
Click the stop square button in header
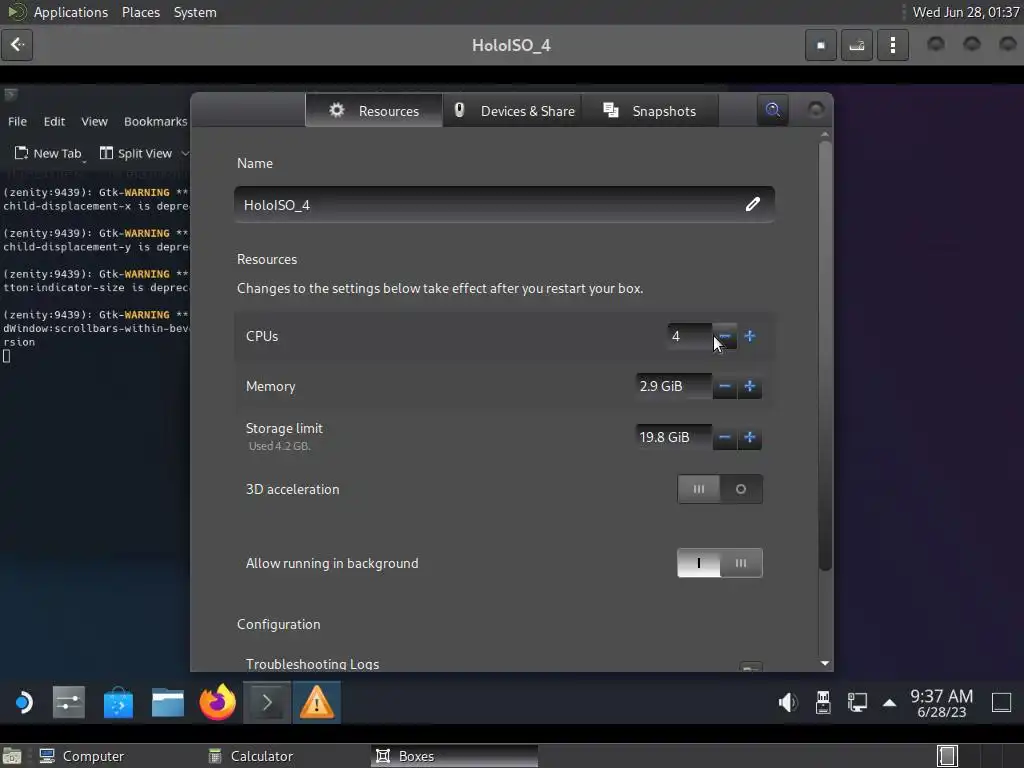[821, 45]
